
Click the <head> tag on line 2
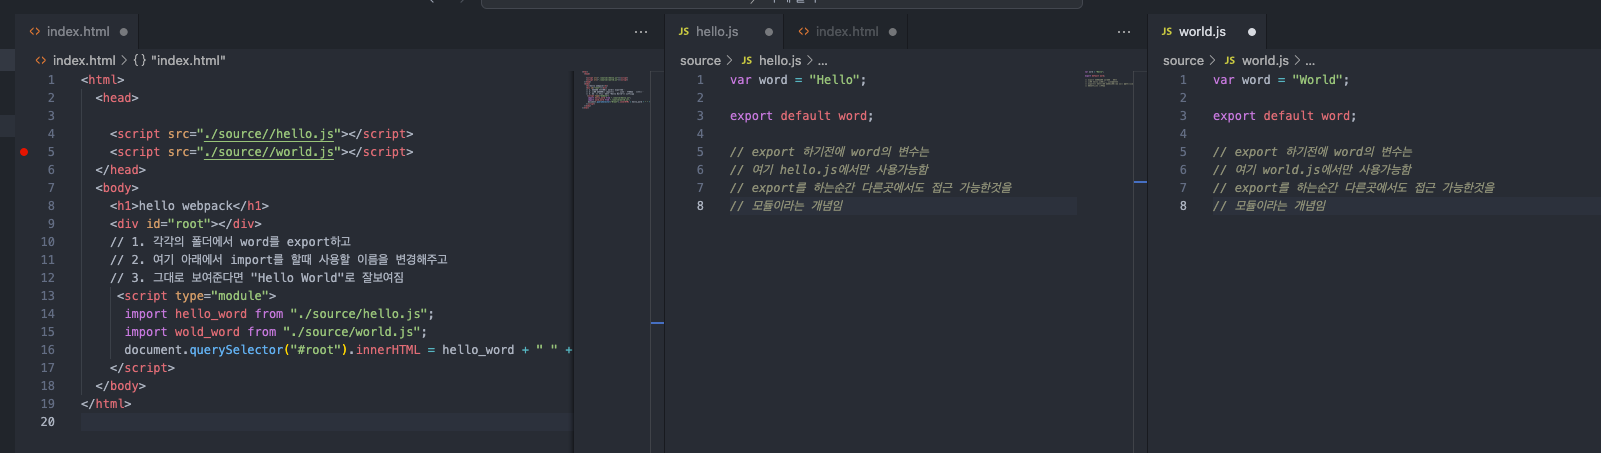(117, 98)
